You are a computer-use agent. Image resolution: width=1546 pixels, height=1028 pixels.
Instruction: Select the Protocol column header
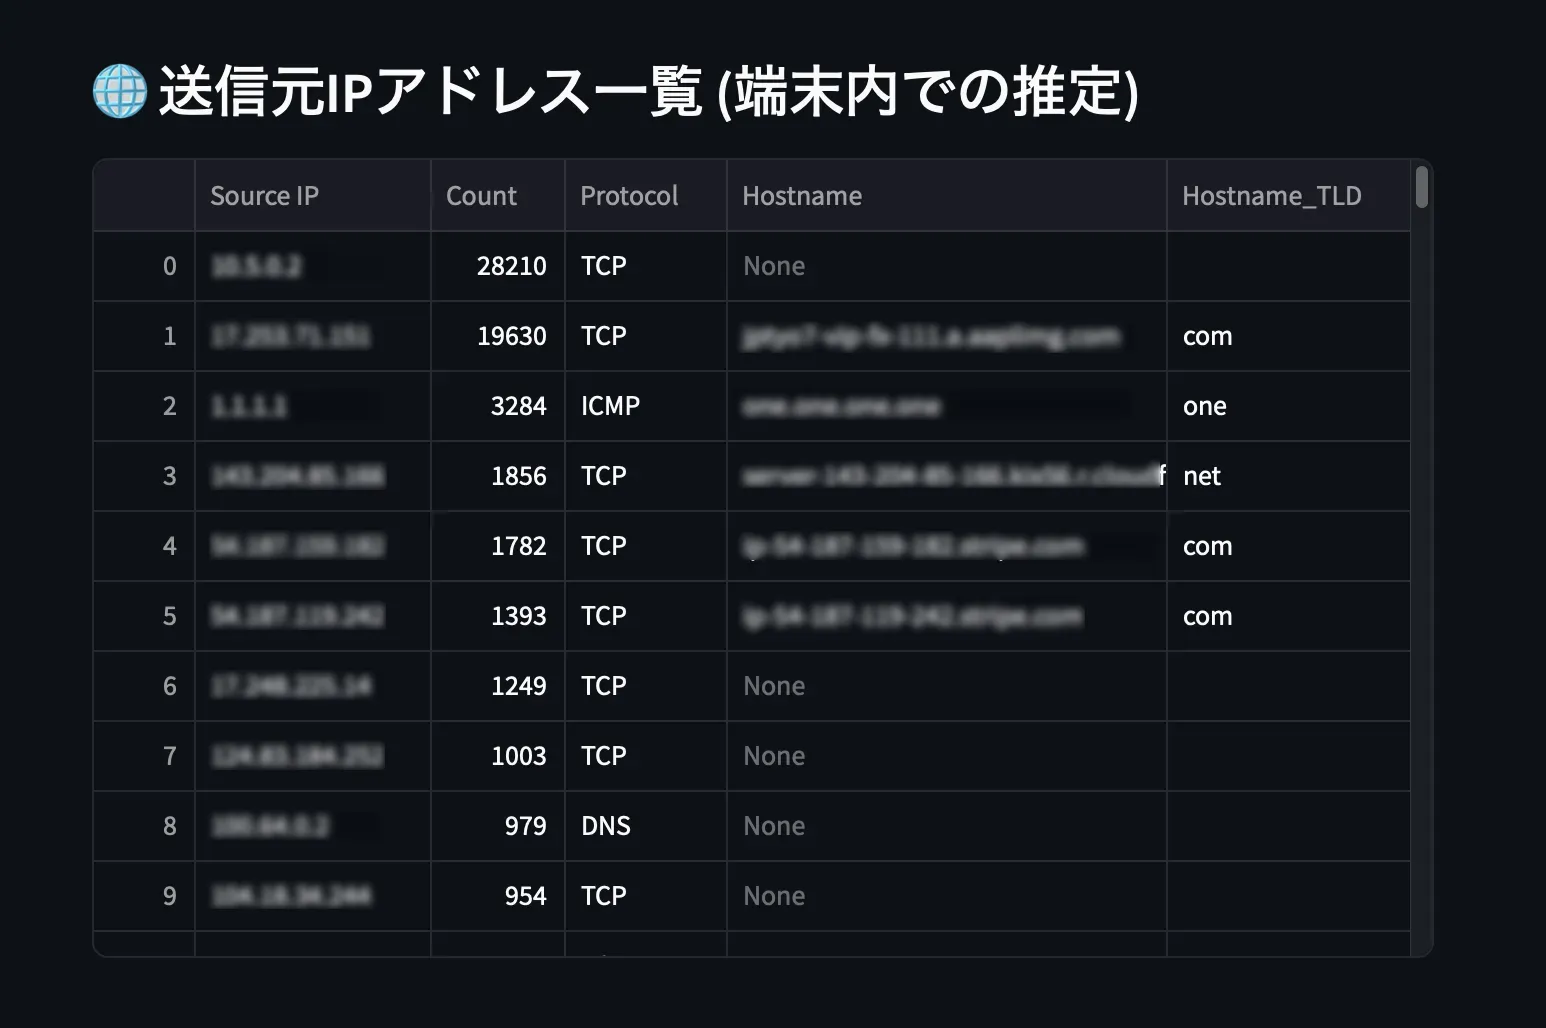point(628,195)
